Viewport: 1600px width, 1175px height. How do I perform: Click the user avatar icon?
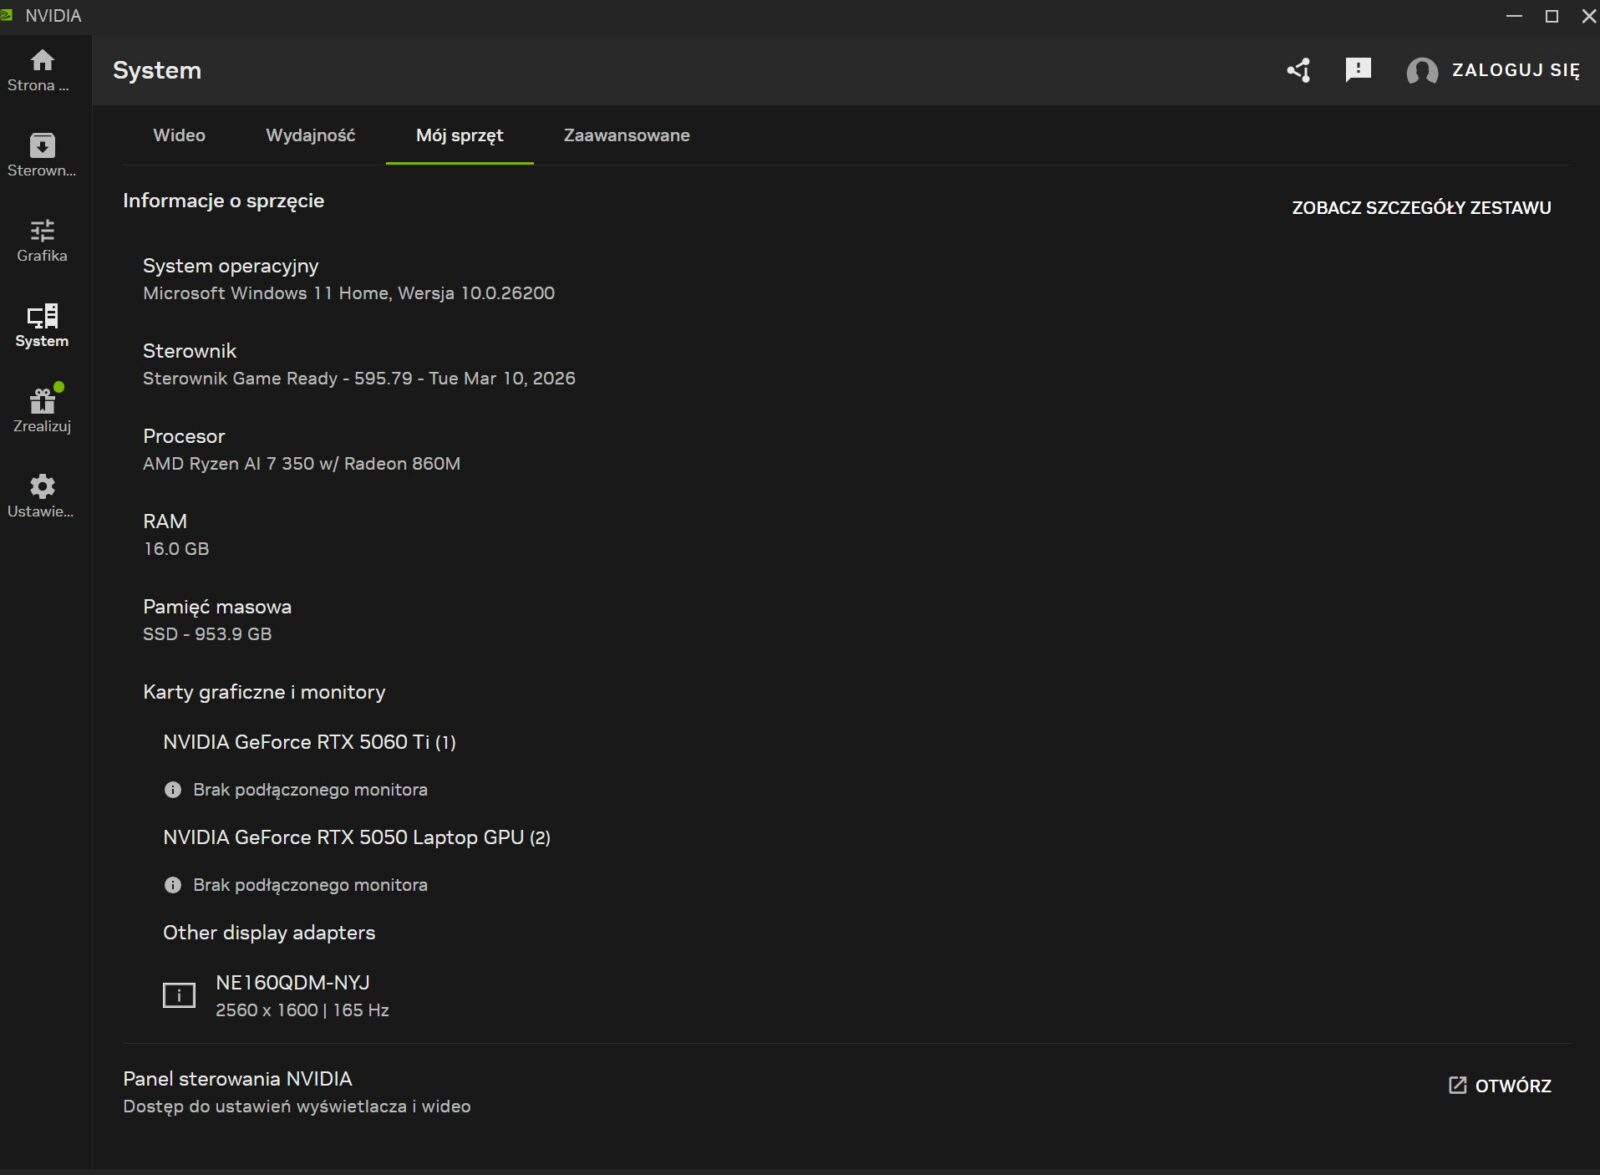click(x=1421, y=71)
